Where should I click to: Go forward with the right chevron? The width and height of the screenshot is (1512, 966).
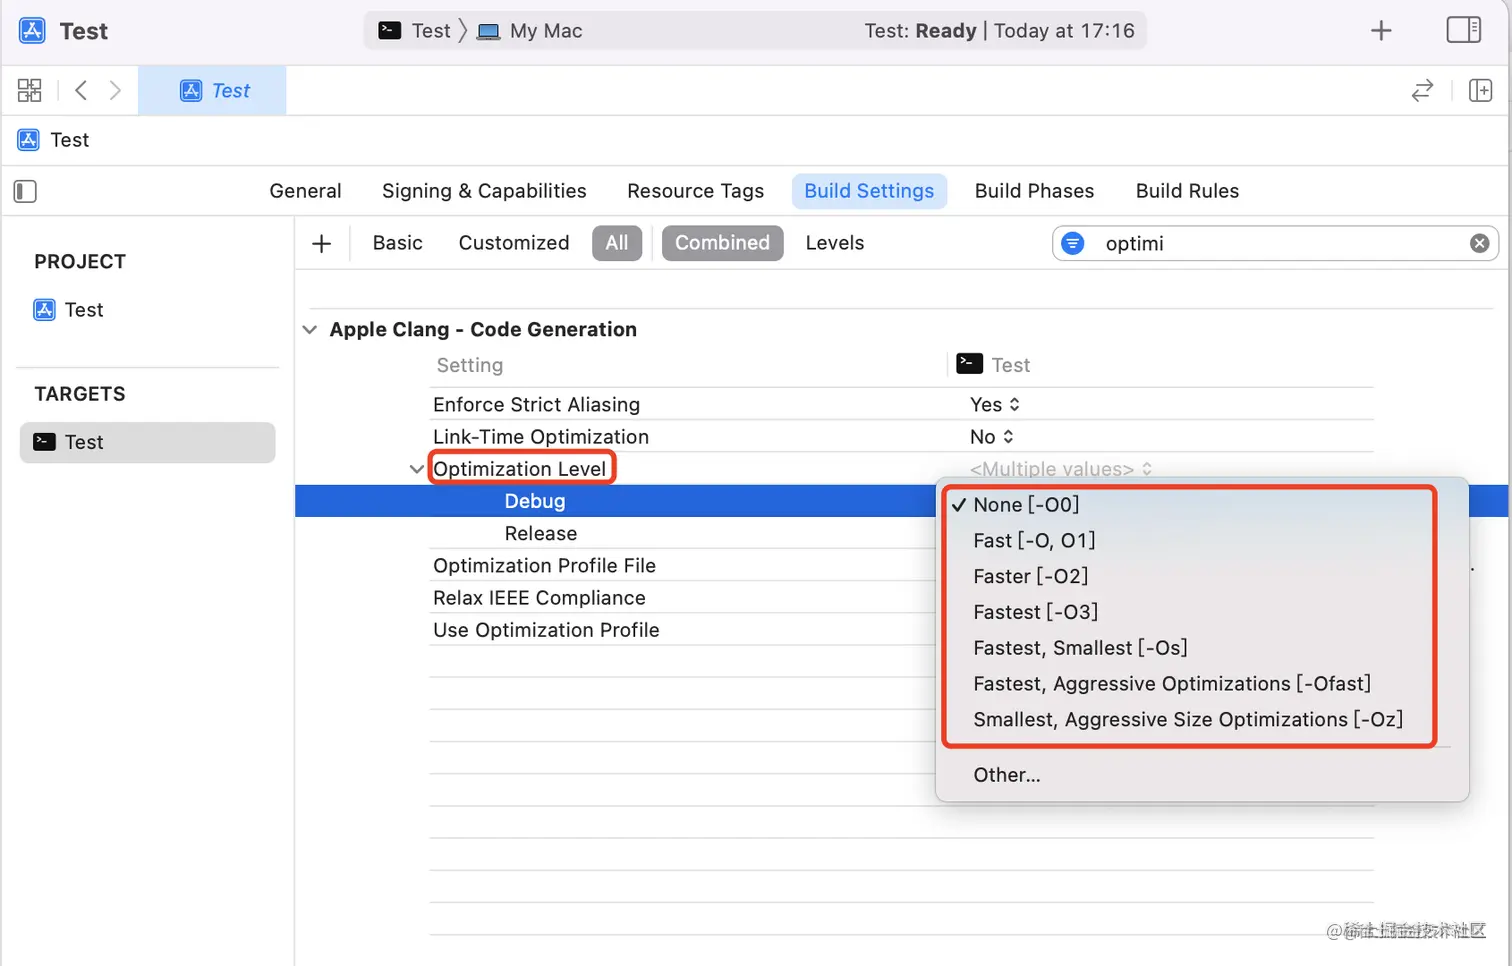(115, 90)
